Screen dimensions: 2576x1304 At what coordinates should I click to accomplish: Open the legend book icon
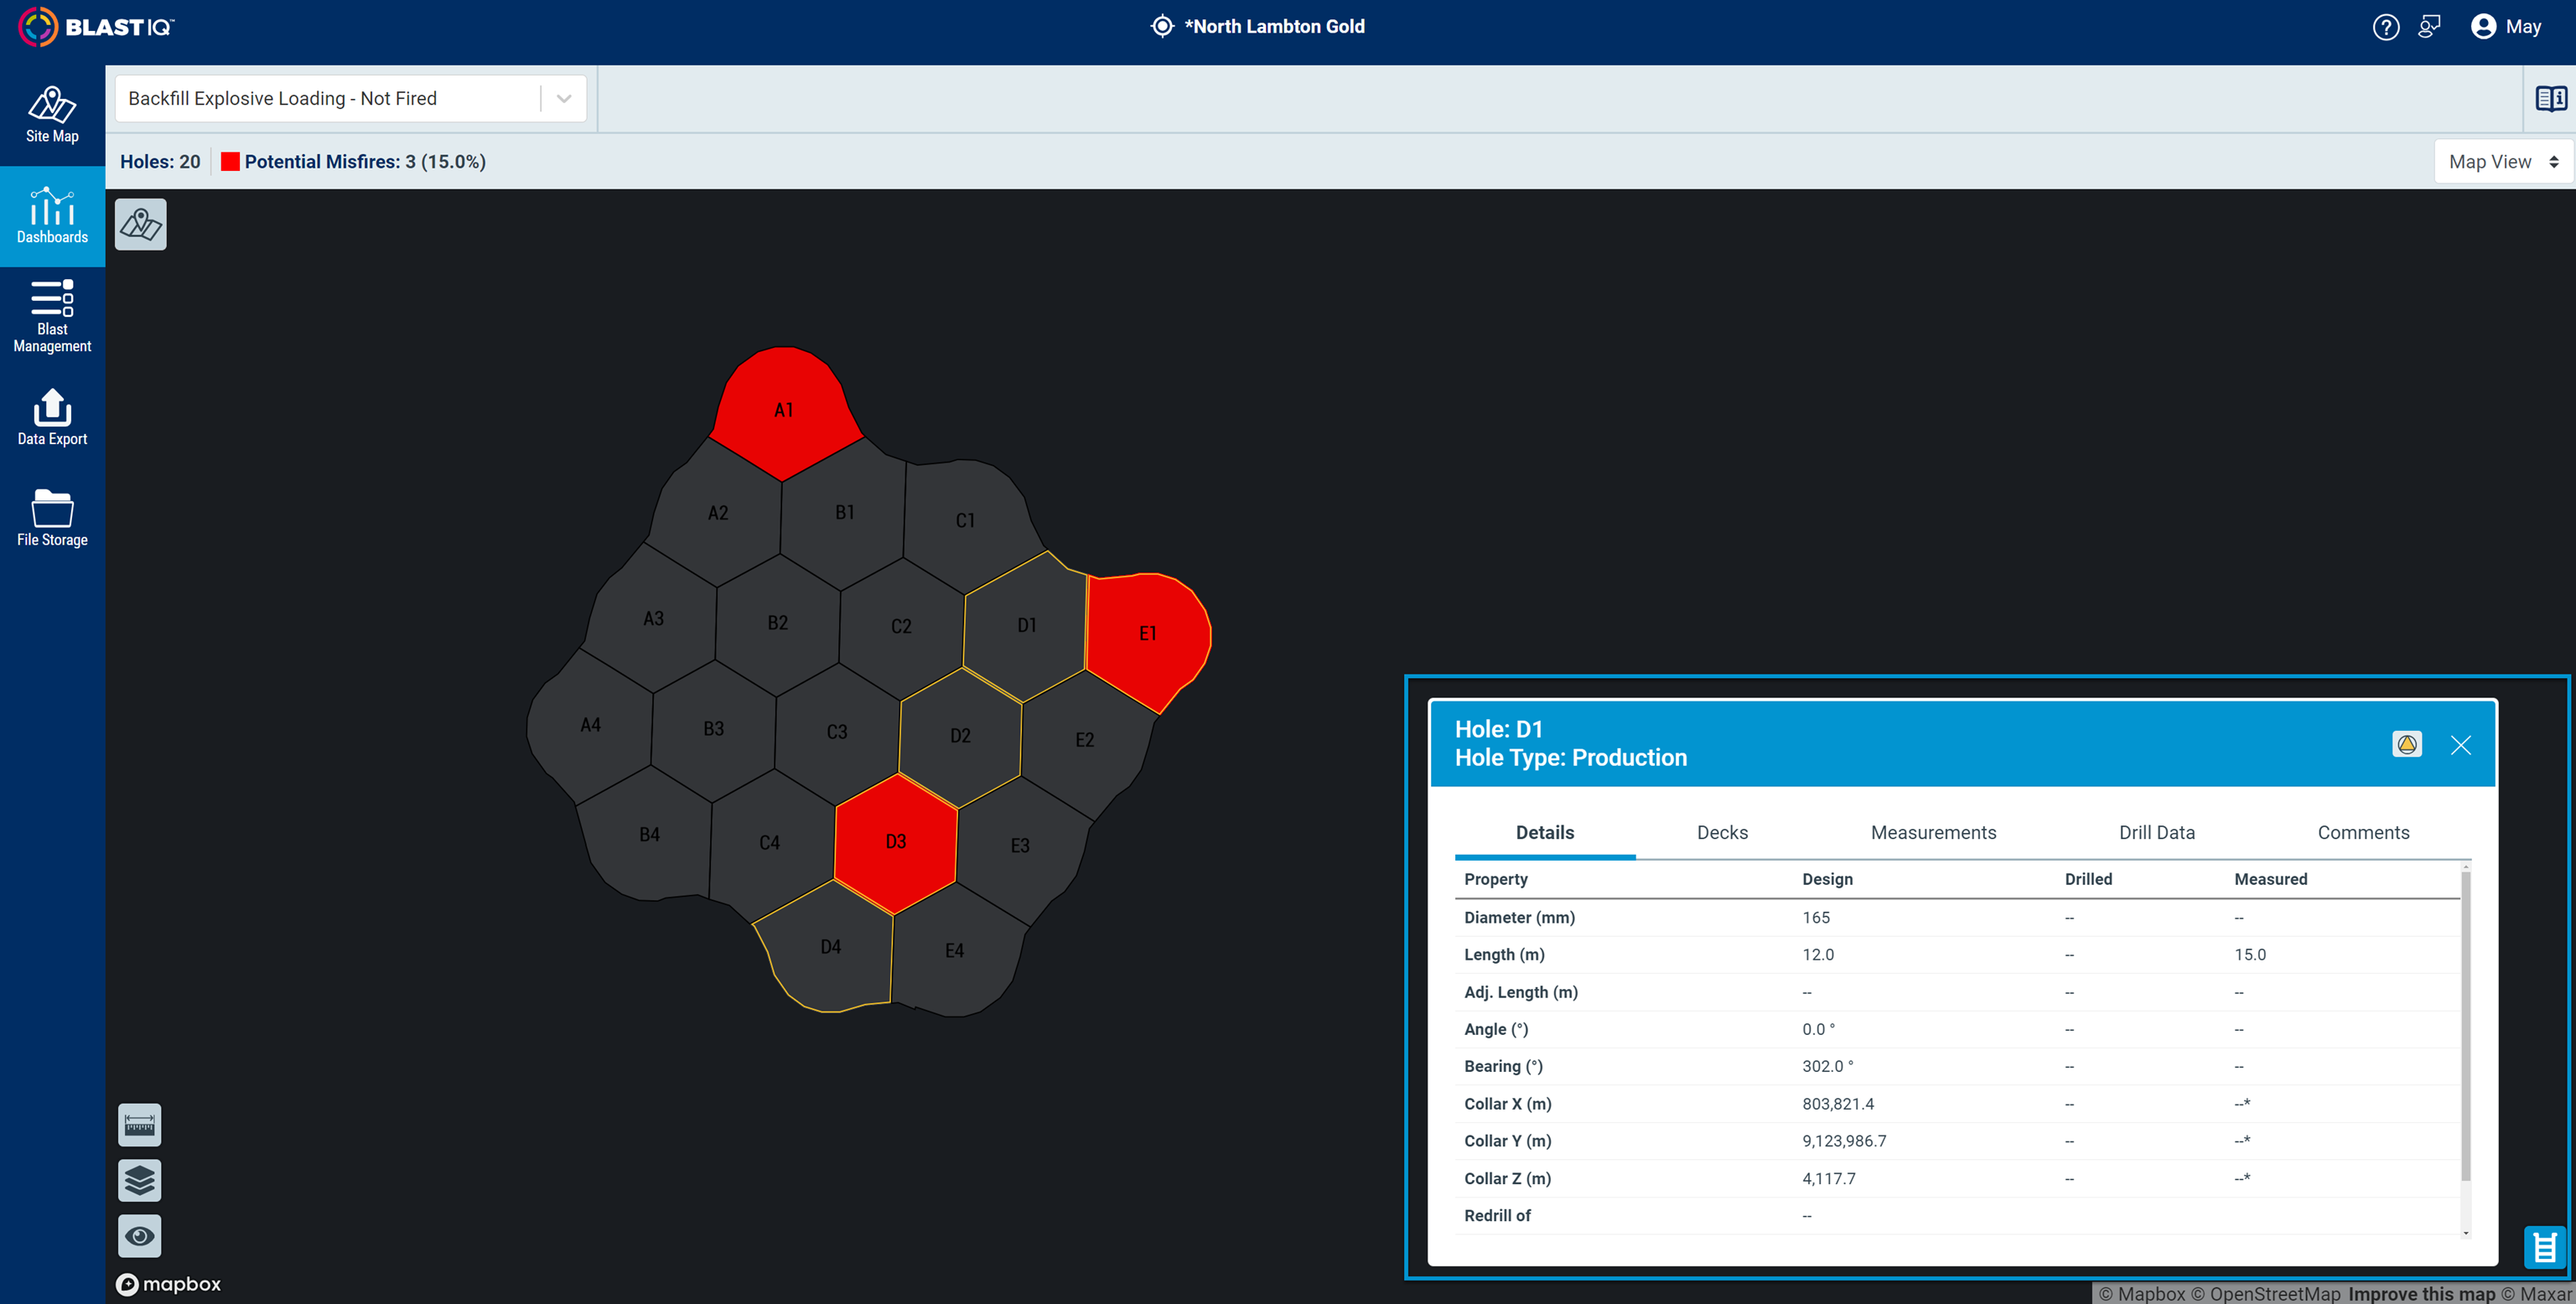tap(2550, 99)
